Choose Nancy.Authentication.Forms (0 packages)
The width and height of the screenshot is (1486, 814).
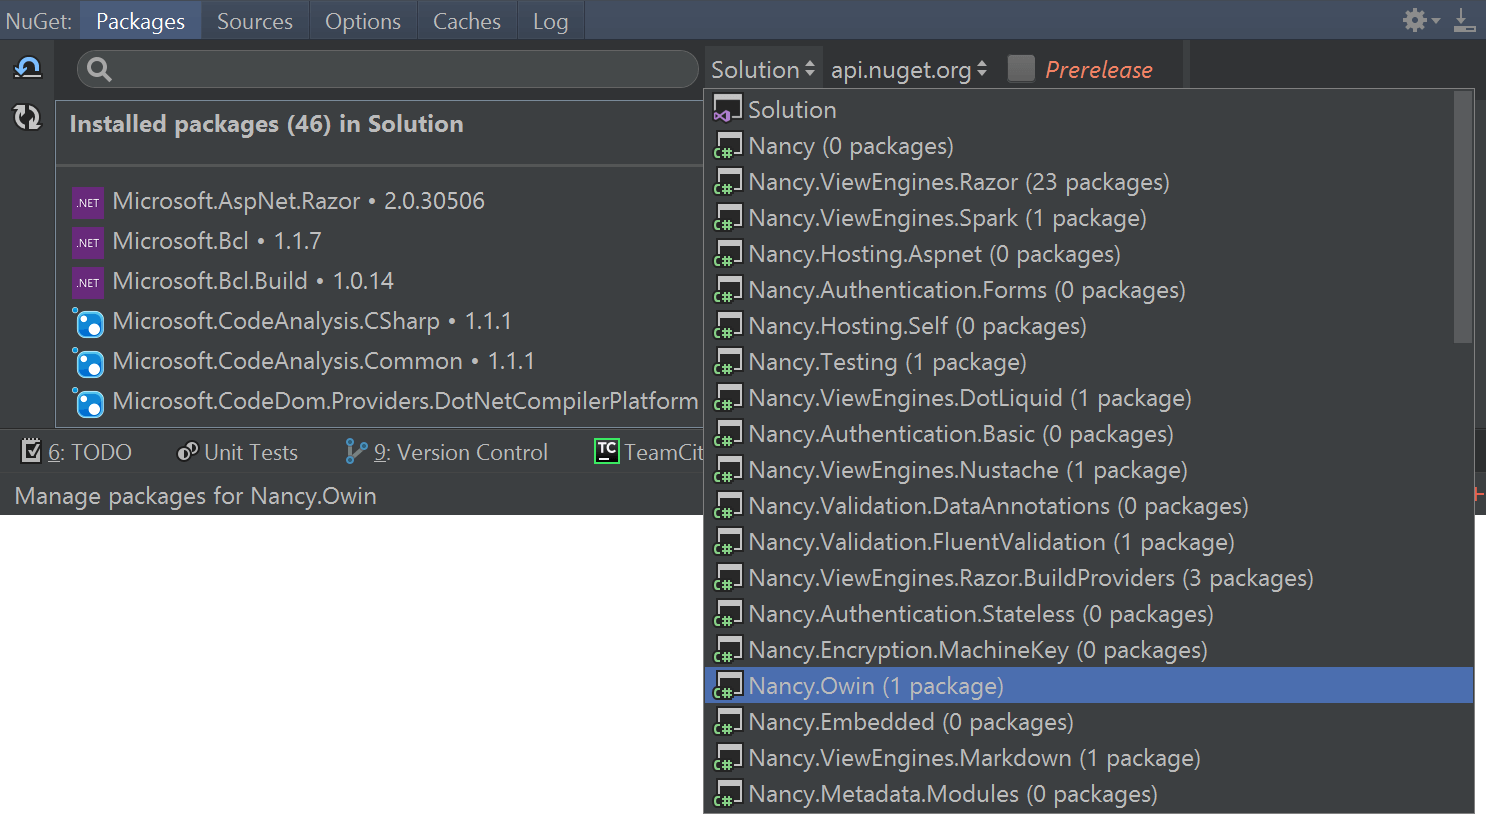click(1081, 290)
